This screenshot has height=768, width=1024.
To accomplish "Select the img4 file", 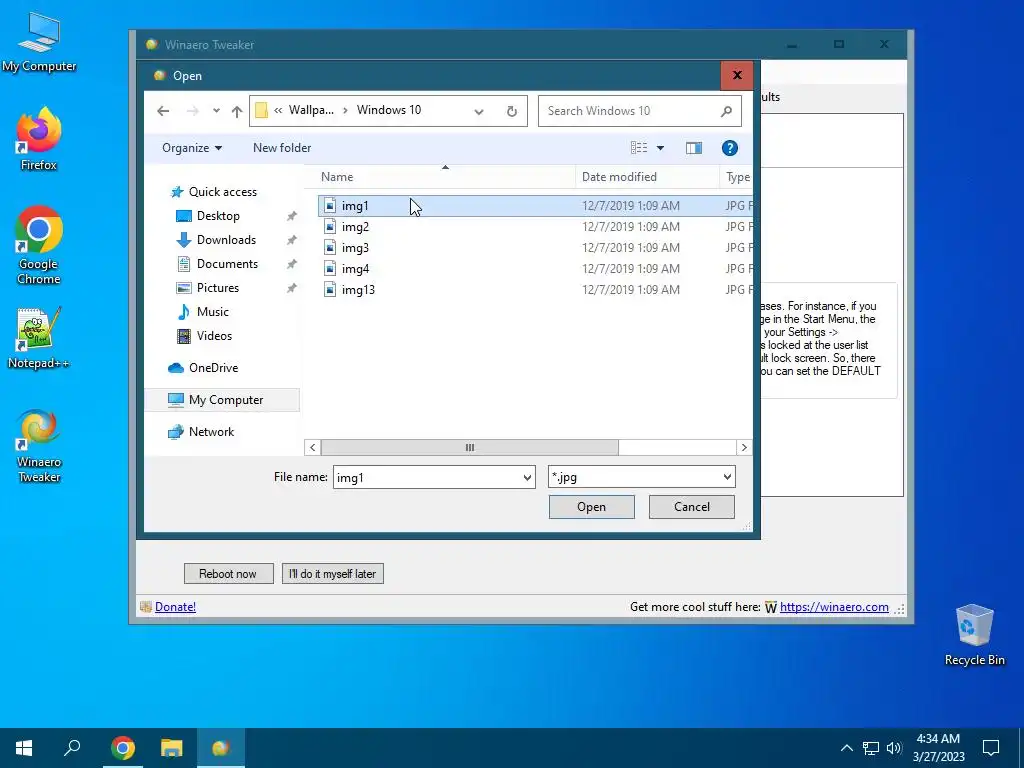I will [535, 268].
